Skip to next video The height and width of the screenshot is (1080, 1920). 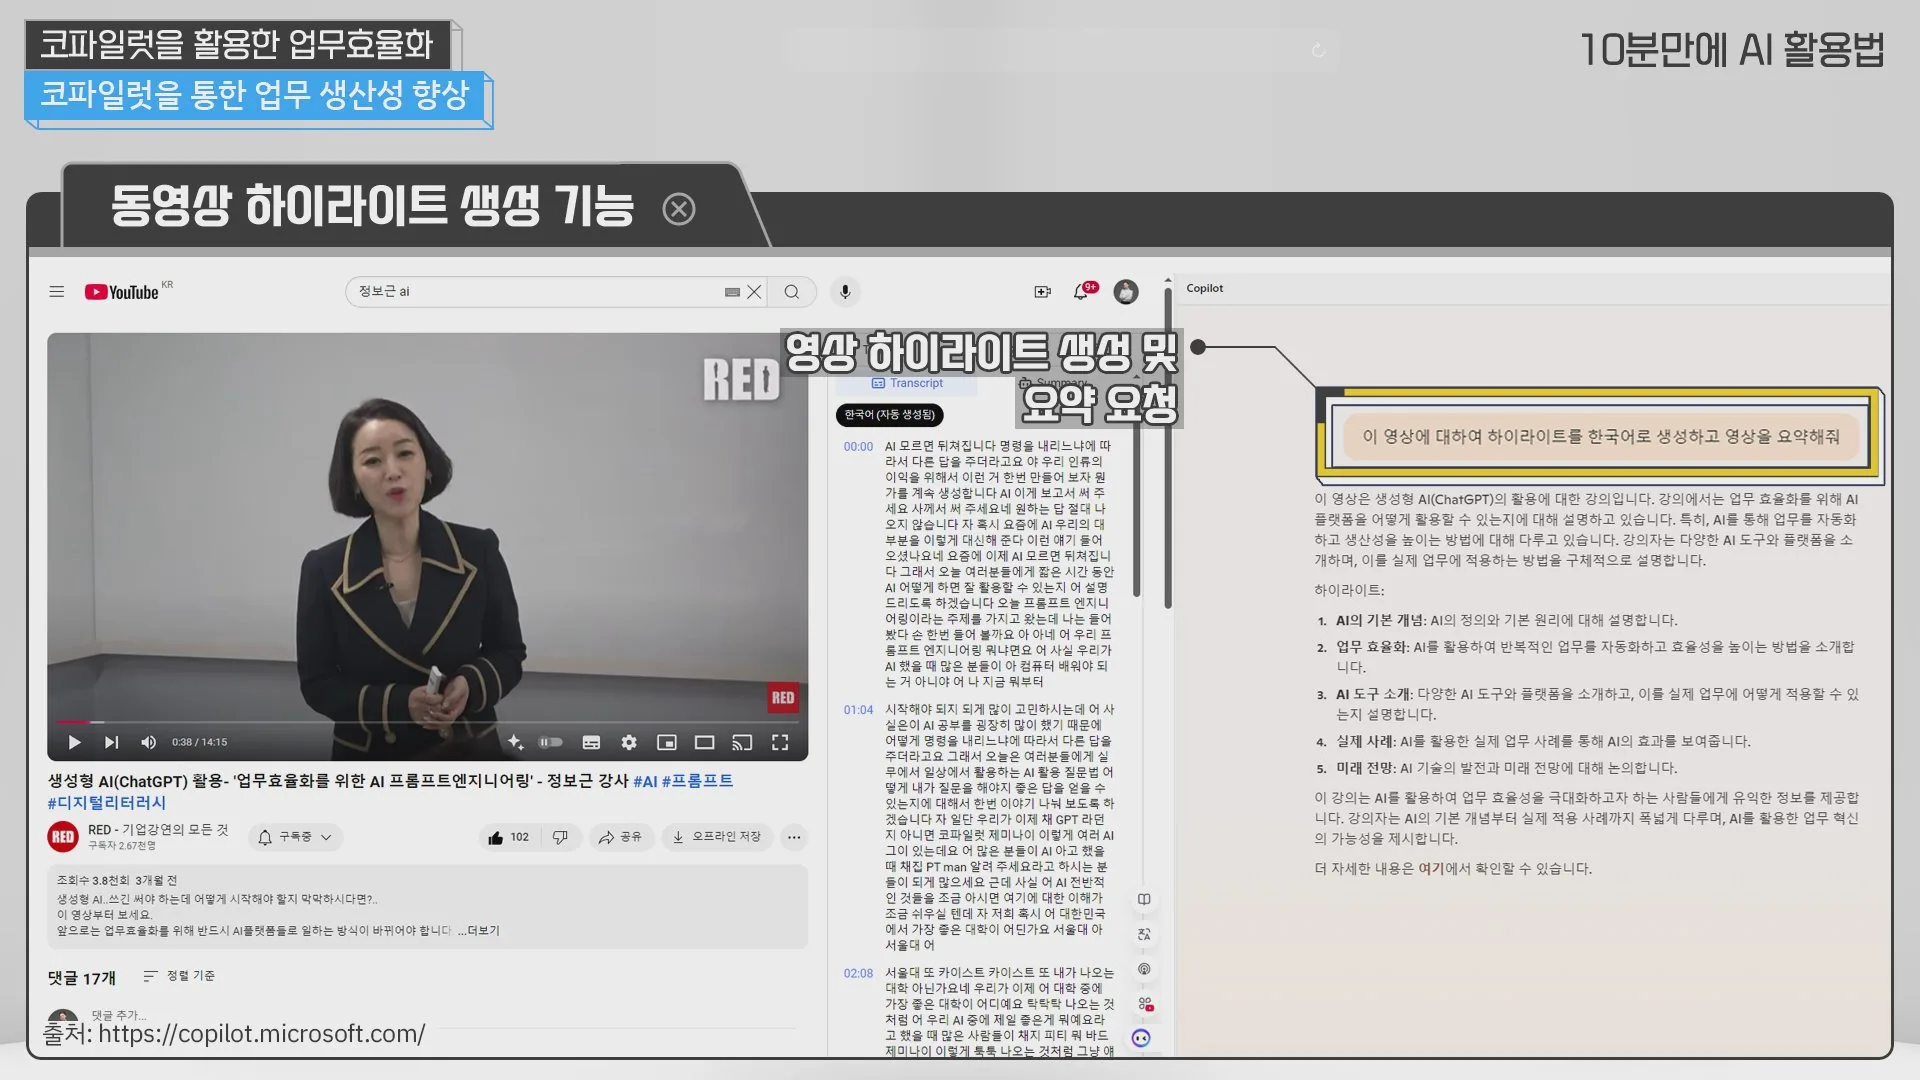point(111,742)
